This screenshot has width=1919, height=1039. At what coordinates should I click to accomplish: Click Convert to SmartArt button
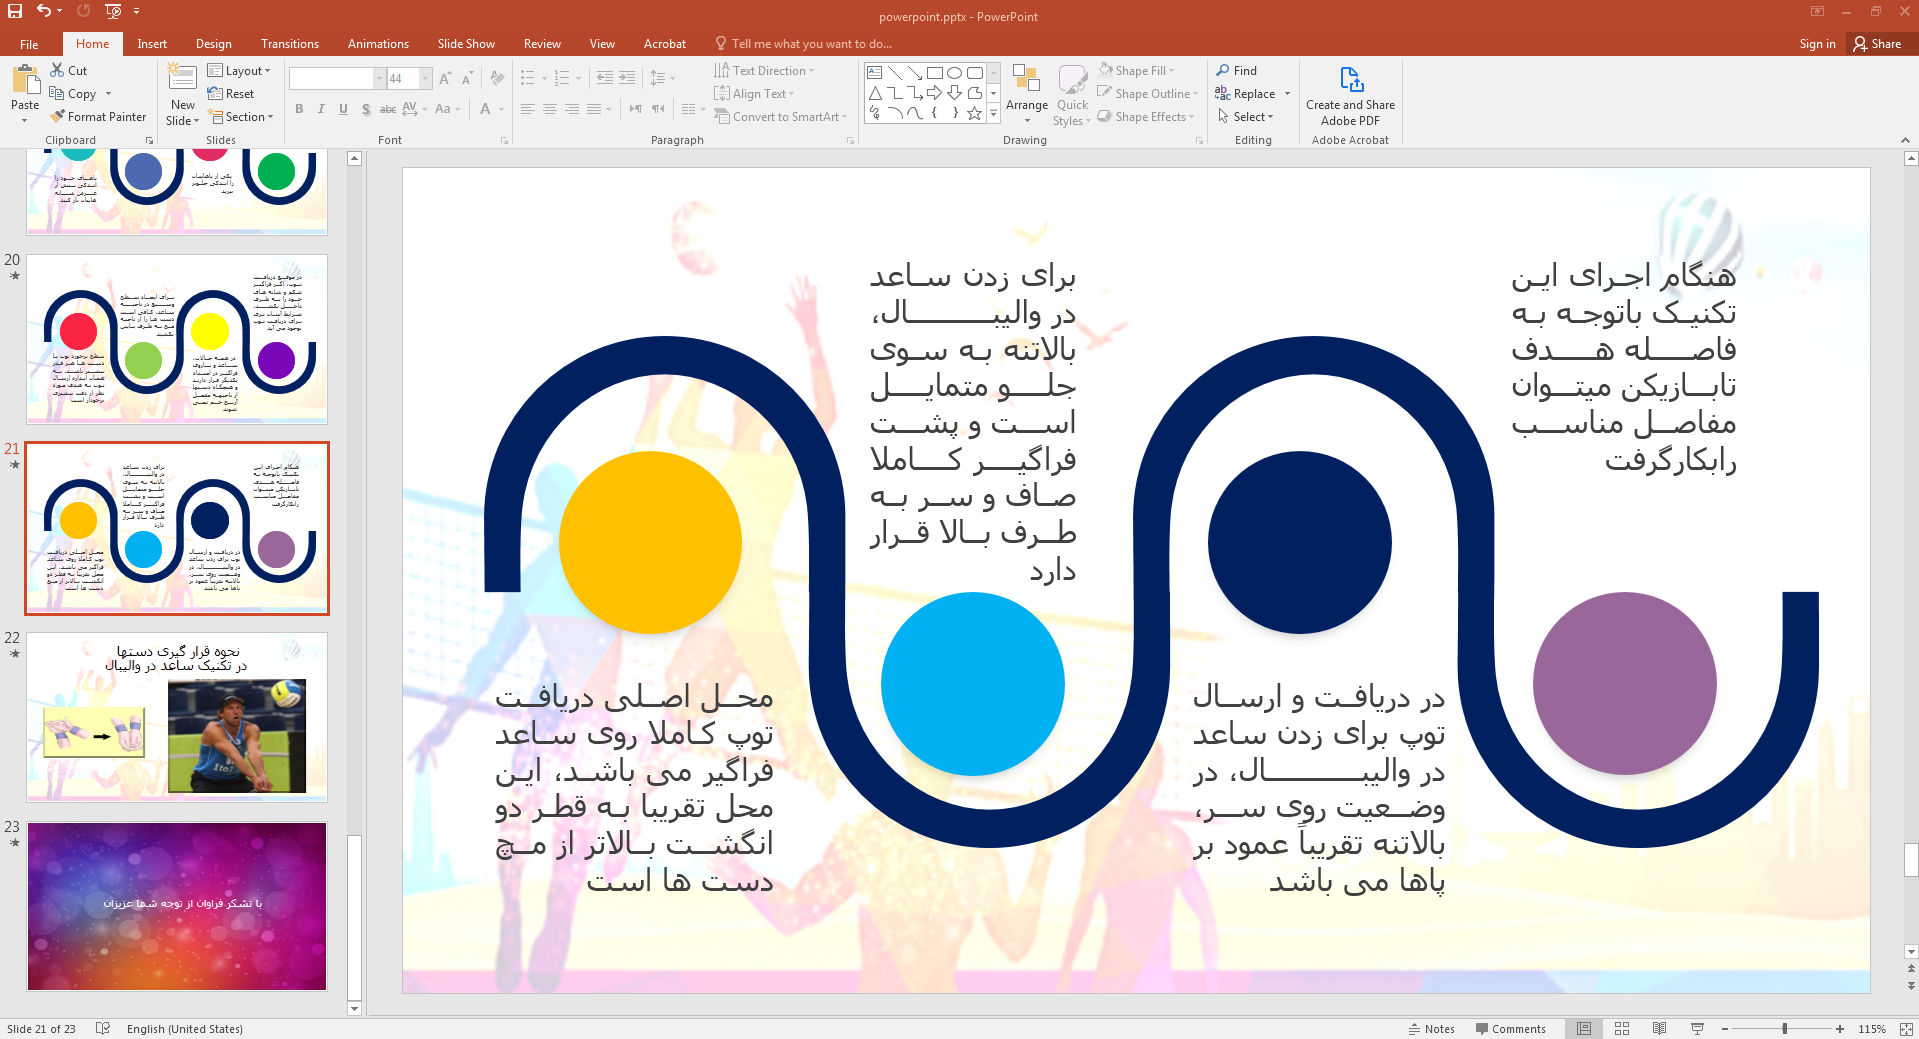pyautogui.click(x=780, y=116)
